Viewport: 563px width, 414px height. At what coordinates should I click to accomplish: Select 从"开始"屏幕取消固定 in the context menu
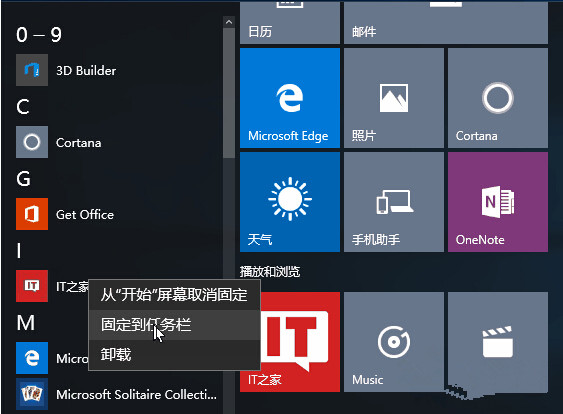pyautogui.click(x=174, y=295)
